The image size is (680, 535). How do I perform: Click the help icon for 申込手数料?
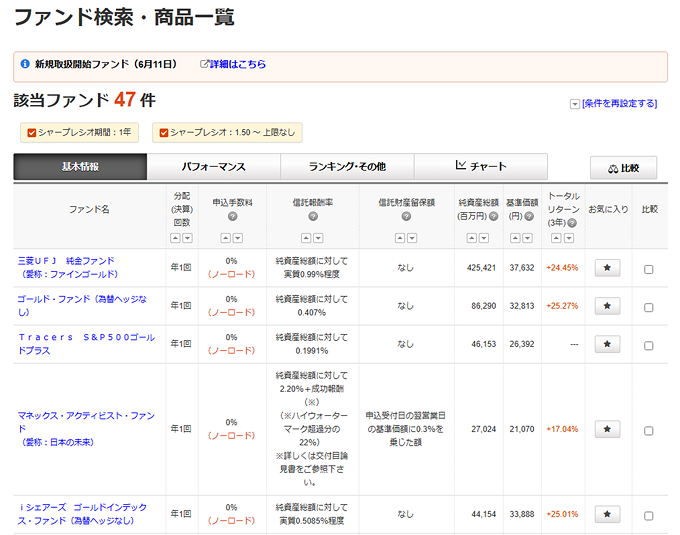pyautogui.click(x=232, y=217)
